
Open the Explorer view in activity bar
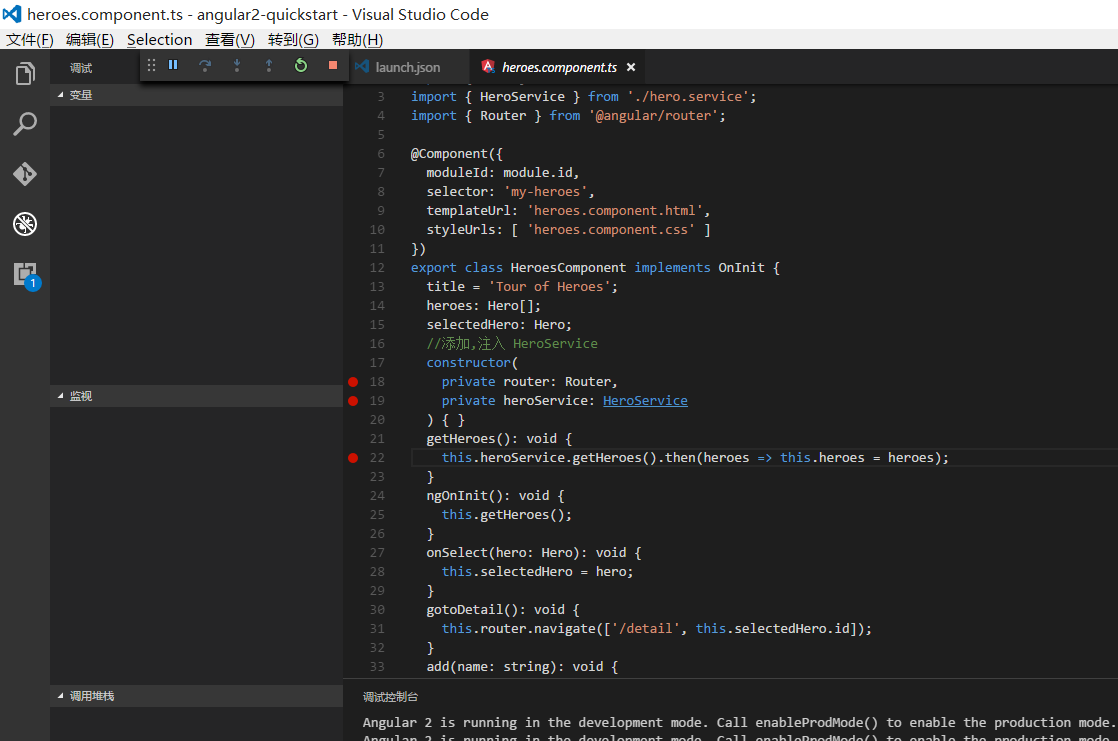click(25, 73)
